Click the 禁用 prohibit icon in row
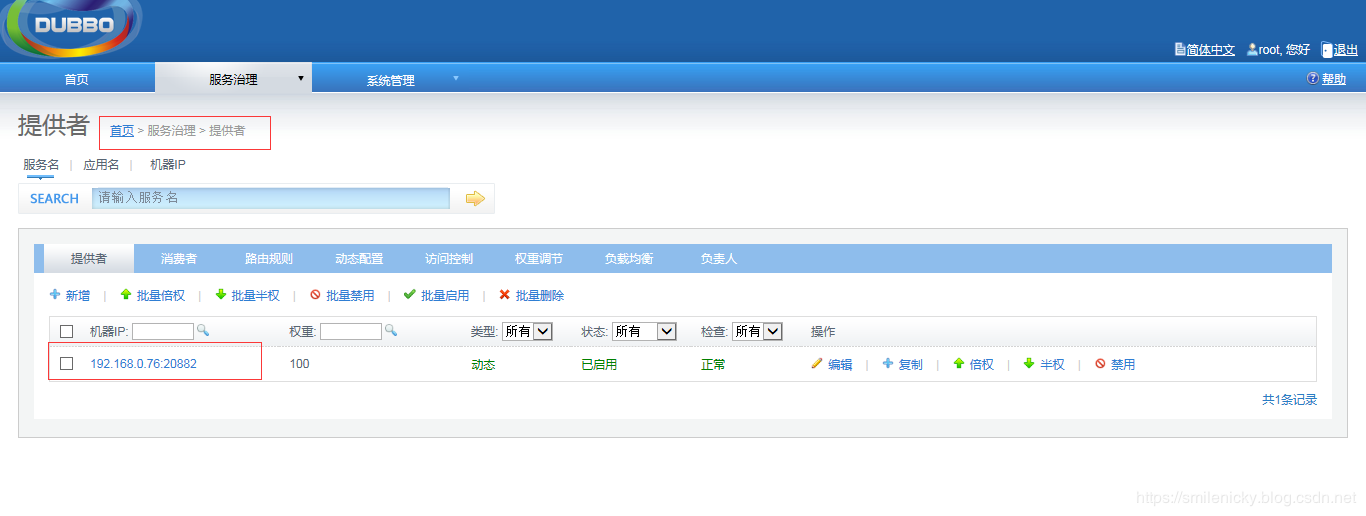1366x516 pixels. [1100, 364]
